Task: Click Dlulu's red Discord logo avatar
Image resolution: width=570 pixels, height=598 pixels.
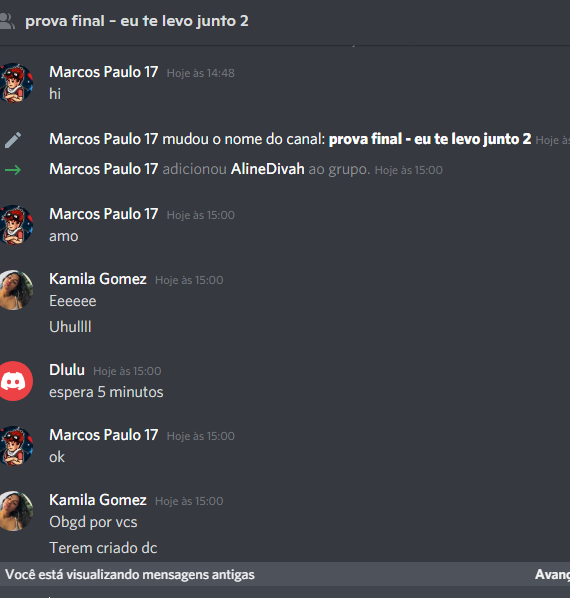Action: pos(16,381)
